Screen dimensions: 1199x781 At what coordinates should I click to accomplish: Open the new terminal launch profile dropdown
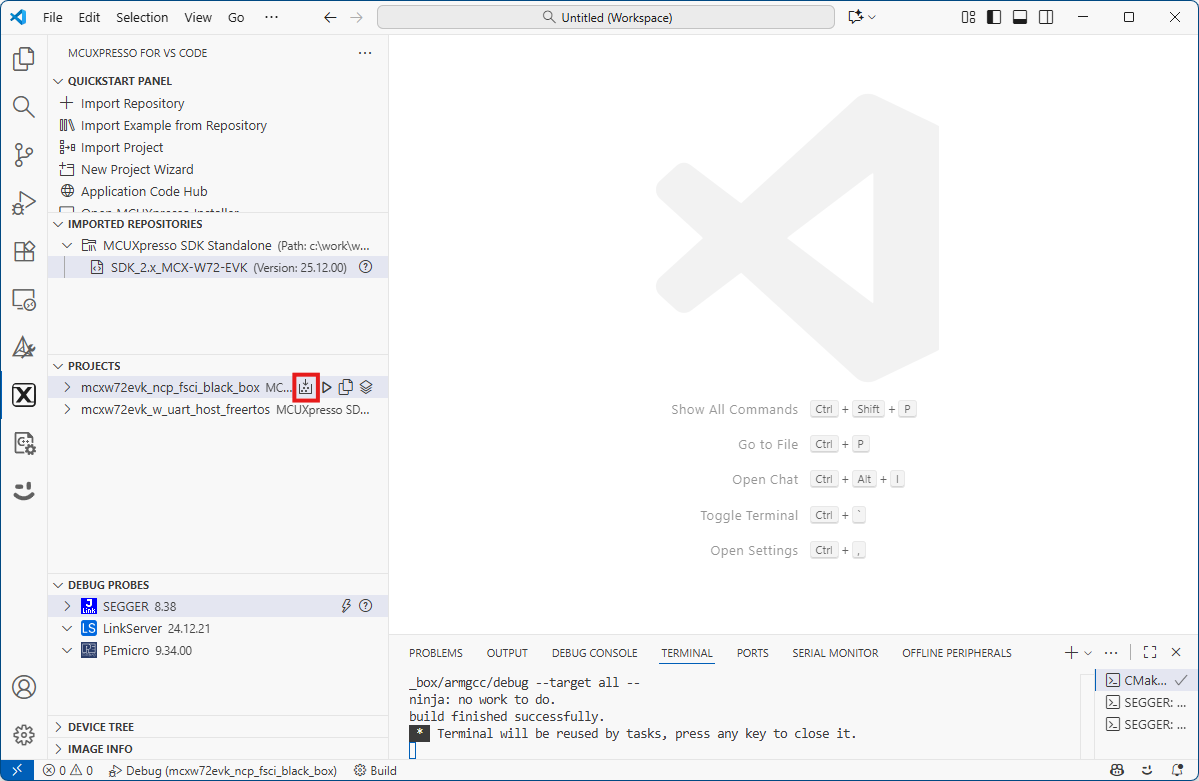1088,653
